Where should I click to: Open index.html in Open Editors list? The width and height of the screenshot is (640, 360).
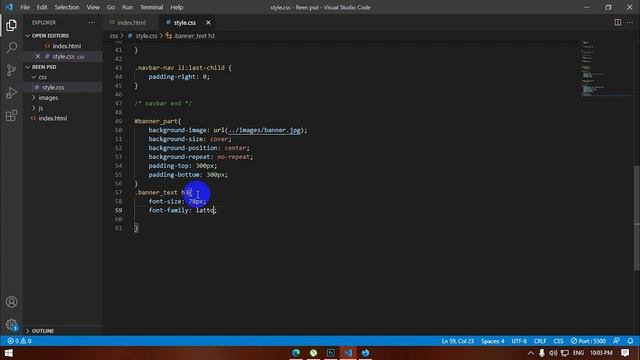[67, 46]
